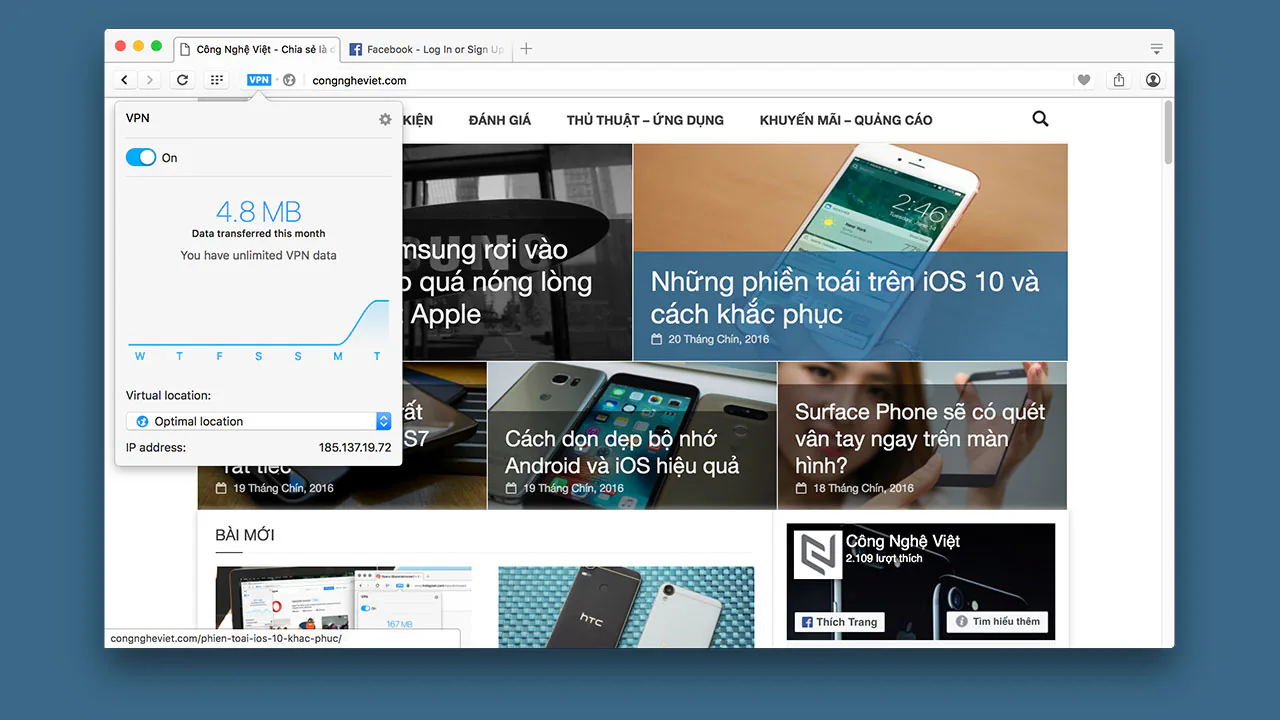Open the ĐÁNH GIÁ menu
This screenshot has width=1280, height=720.
[500, 120]
